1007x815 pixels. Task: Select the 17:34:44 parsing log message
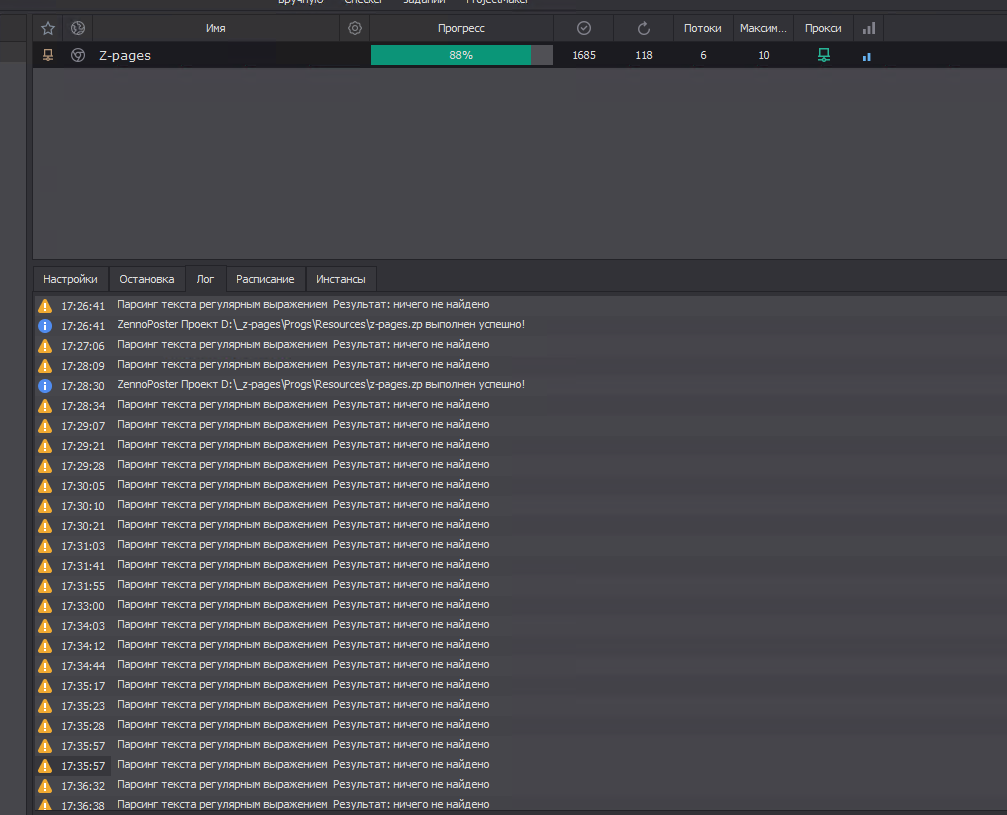303,665
